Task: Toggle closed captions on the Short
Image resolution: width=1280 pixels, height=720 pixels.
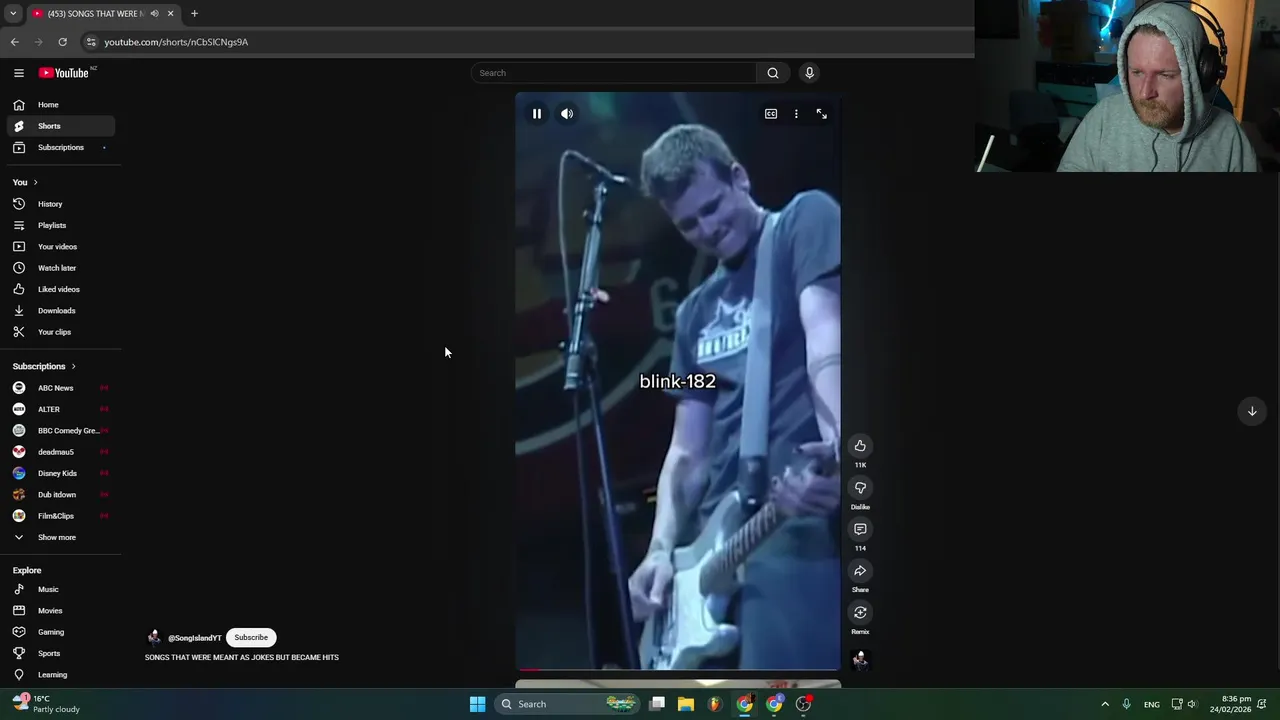Action: [x=771, y=114]
